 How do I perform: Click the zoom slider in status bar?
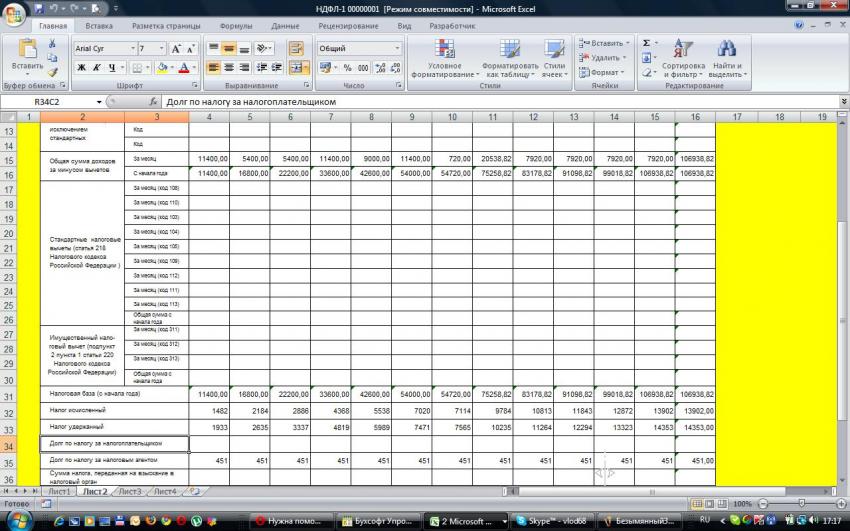[800, 504]
